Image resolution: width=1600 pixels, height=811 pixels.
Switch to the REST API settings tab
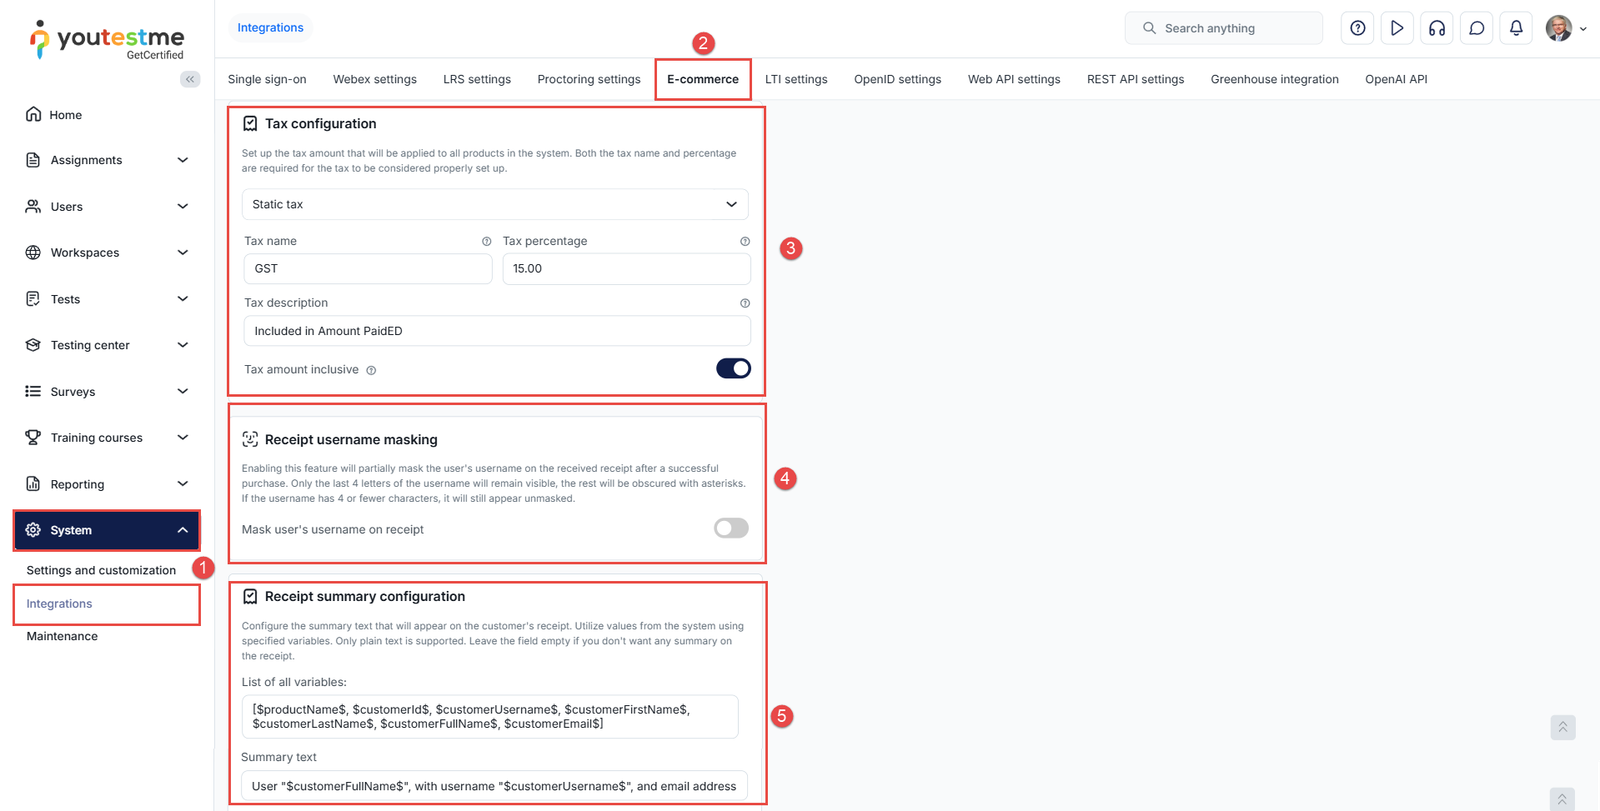[1135, 79]
